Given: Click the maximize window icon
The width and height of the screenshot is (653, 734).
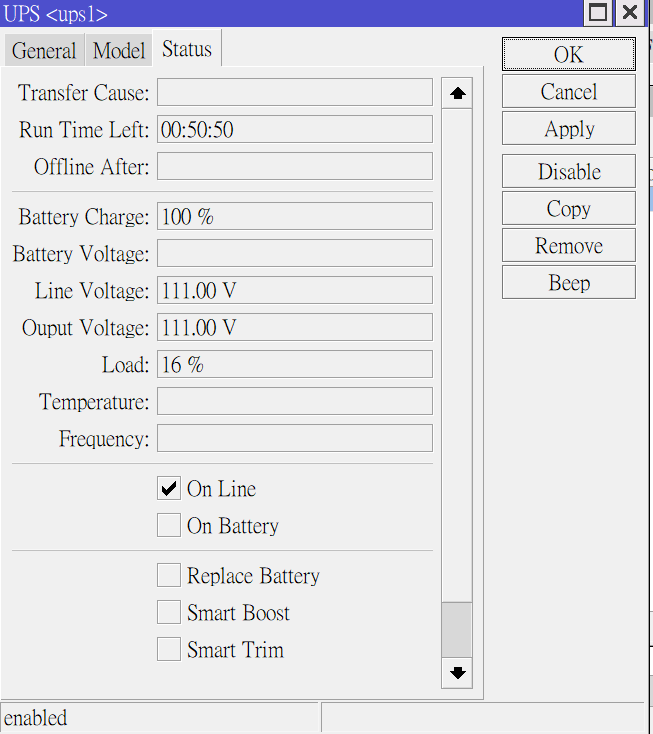Looking at the screenshot, I should (598, 12).
